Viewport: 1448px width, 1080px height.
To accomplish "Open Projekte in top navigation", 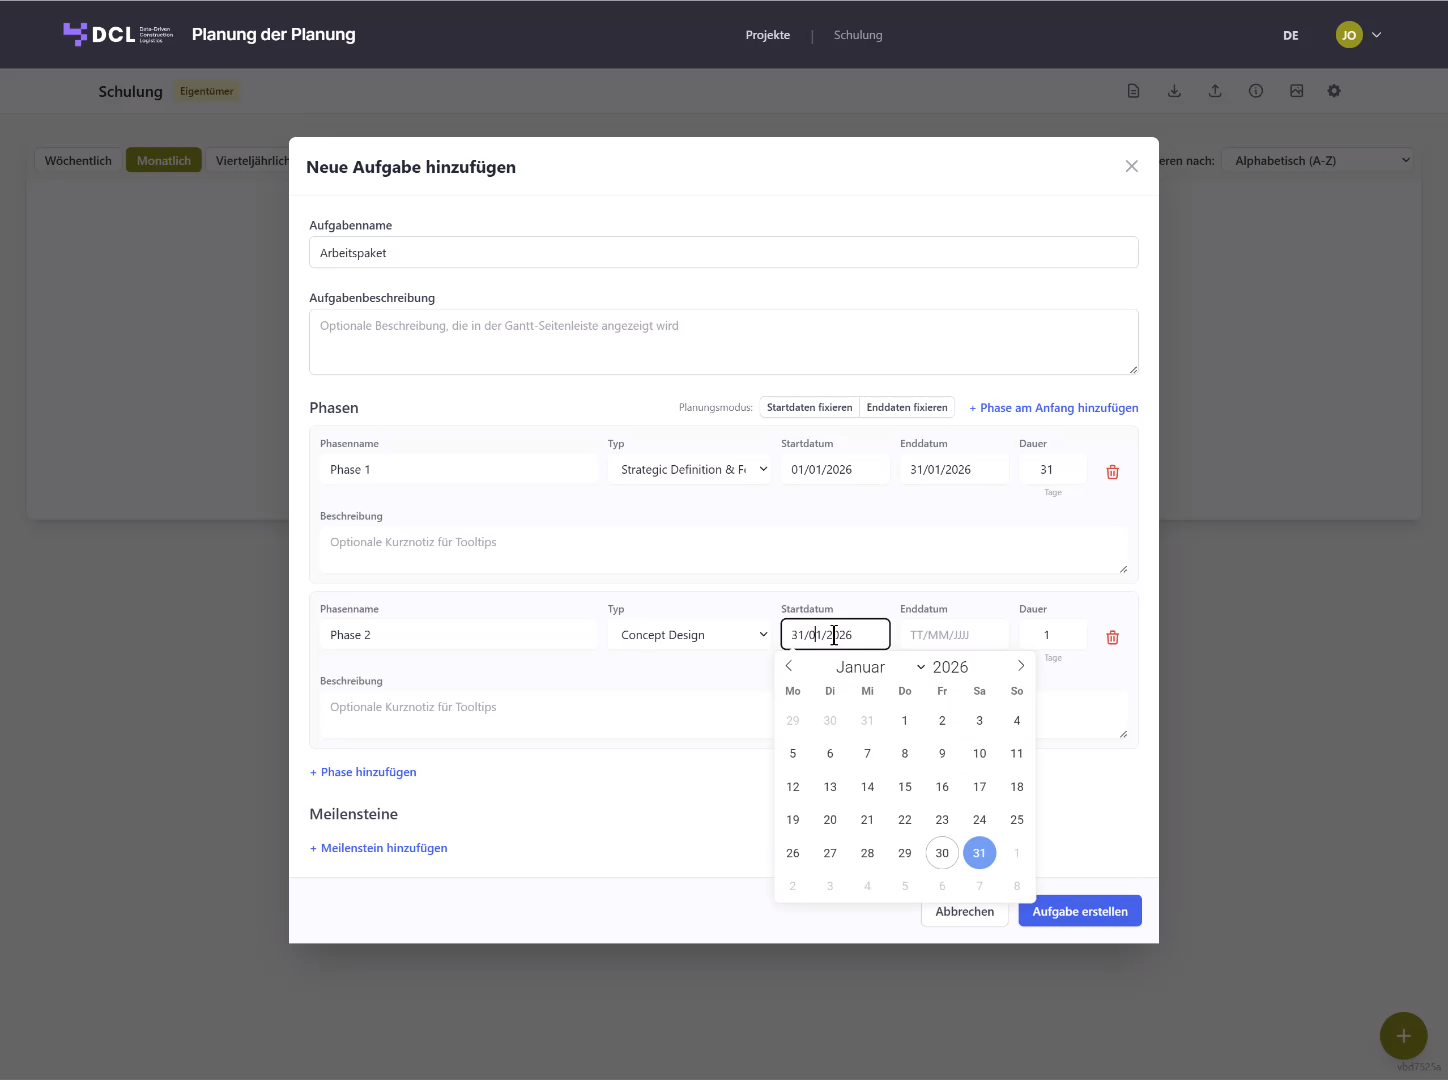I will [768, 35].
